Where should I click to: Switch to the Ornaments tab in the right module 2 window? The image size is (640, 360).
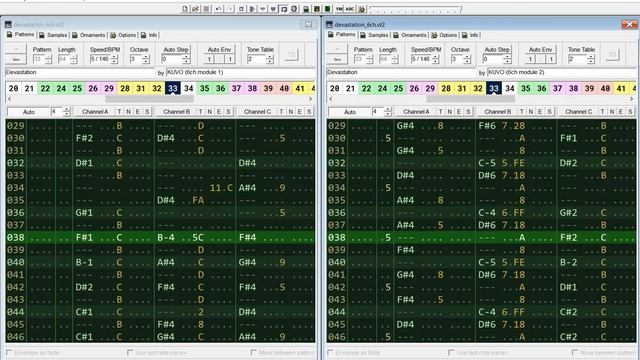[410, 35]
